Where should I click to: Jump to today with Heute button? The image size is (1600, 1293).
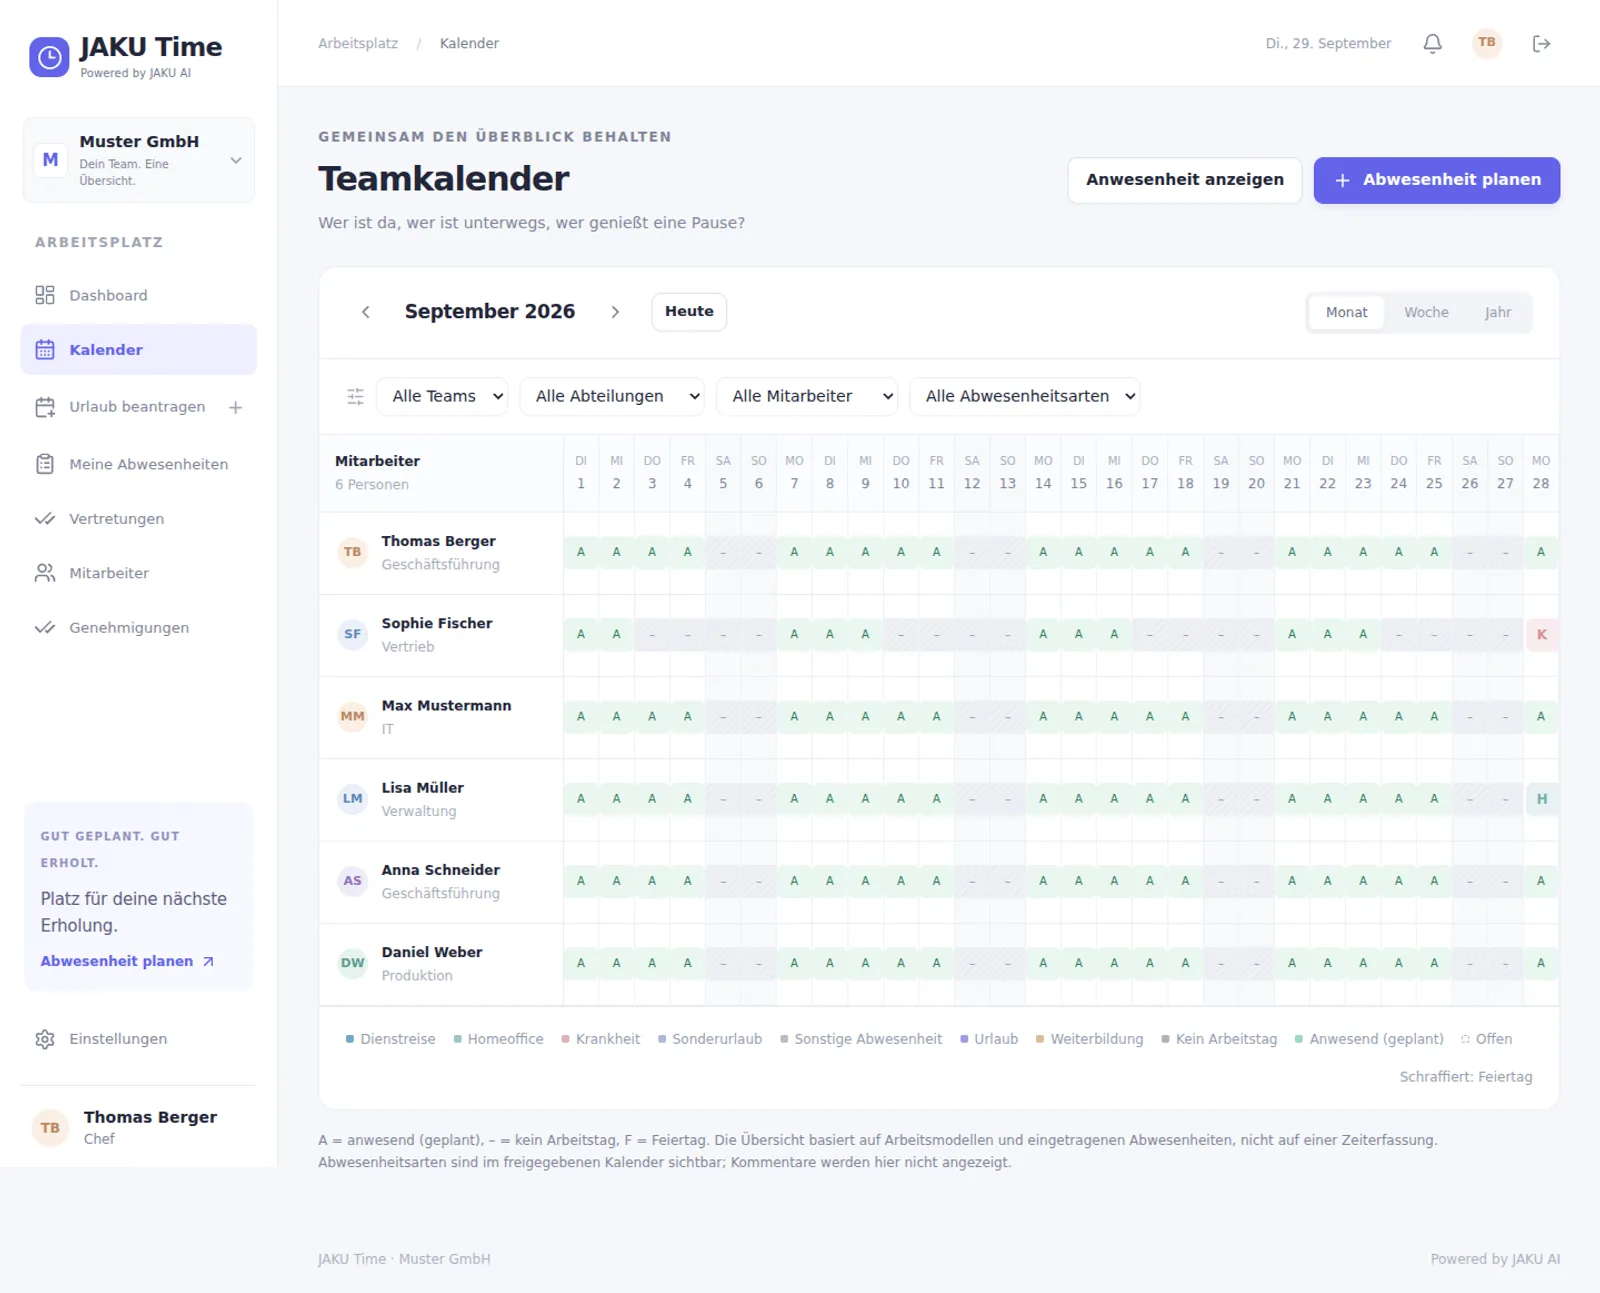pyautogui.click(x=689, y=312)
